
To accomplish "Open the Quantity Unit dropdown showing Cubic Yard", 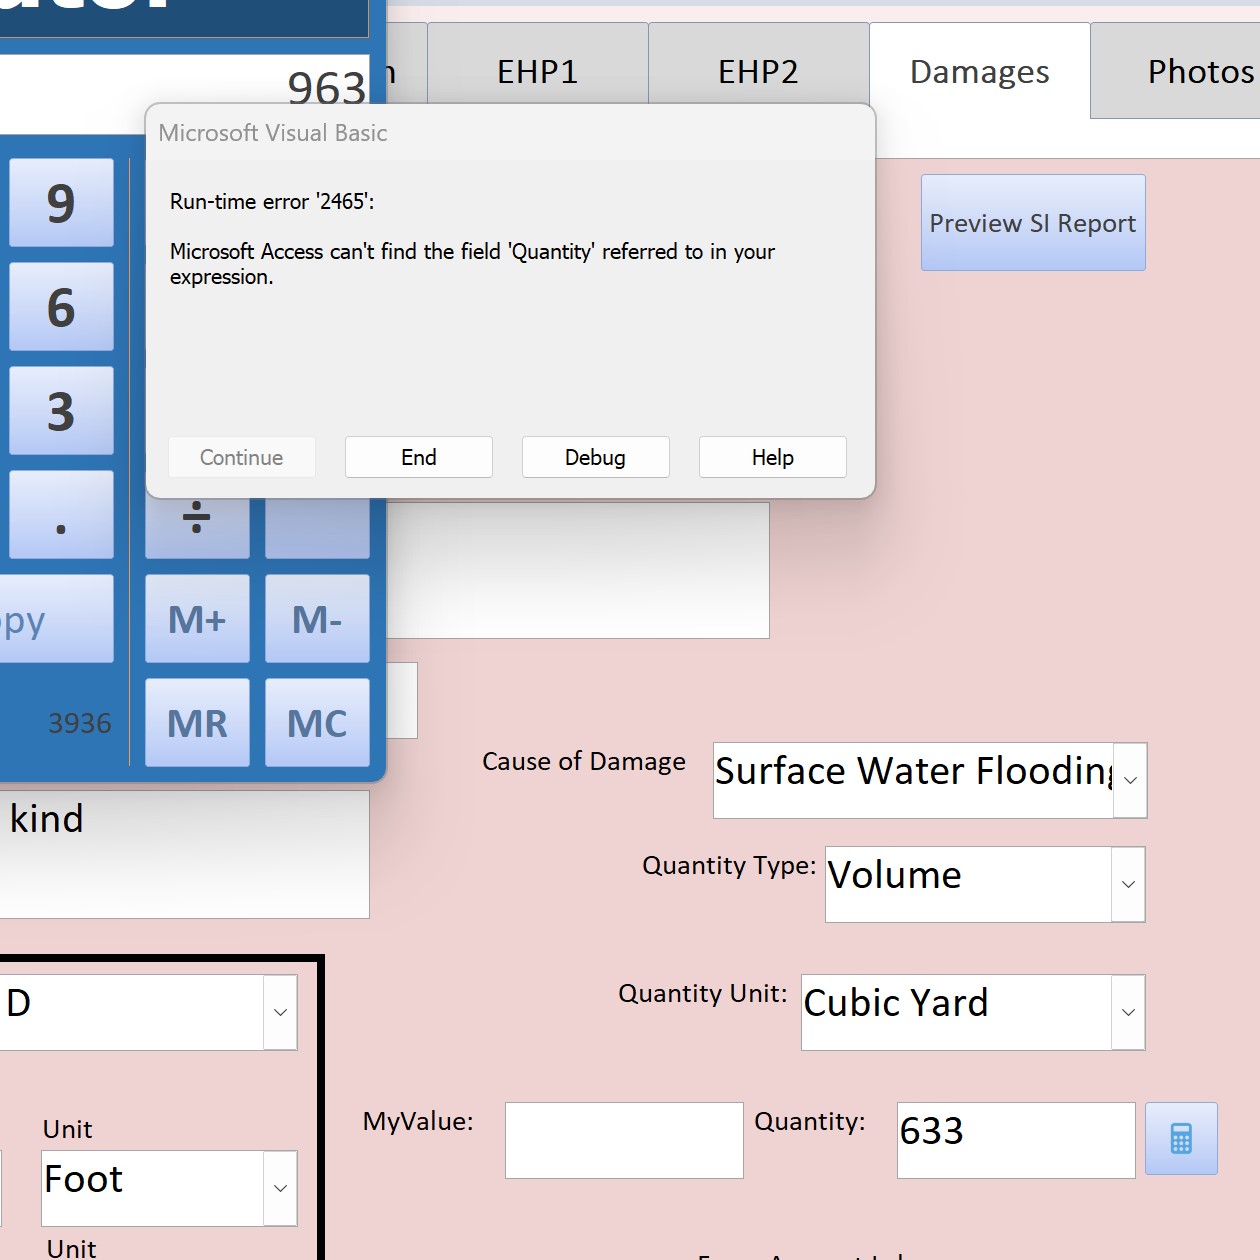I will (1127, 1012).
